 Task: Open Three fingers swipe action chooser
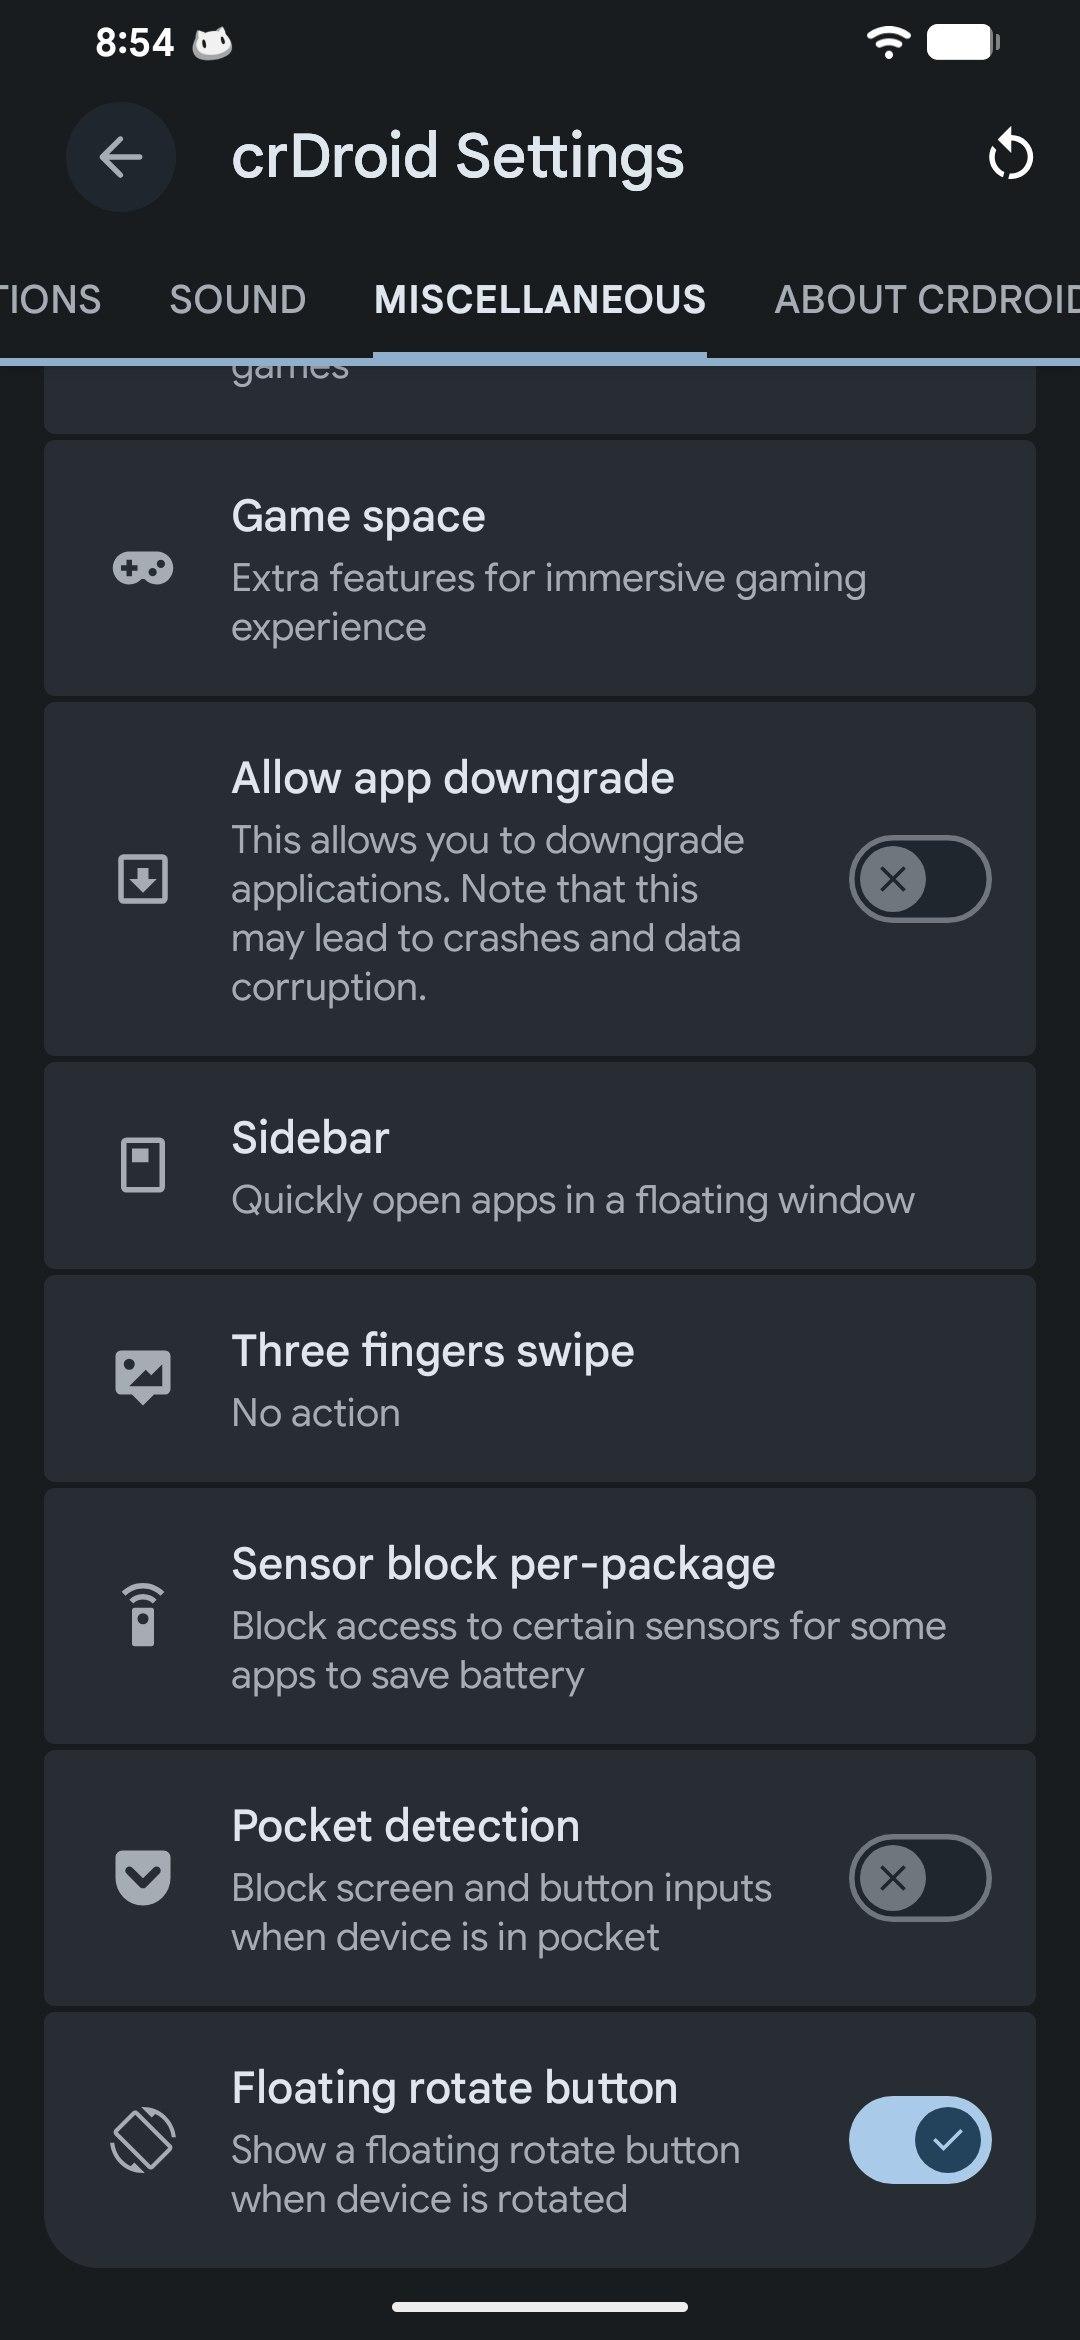click(540, 1378)
